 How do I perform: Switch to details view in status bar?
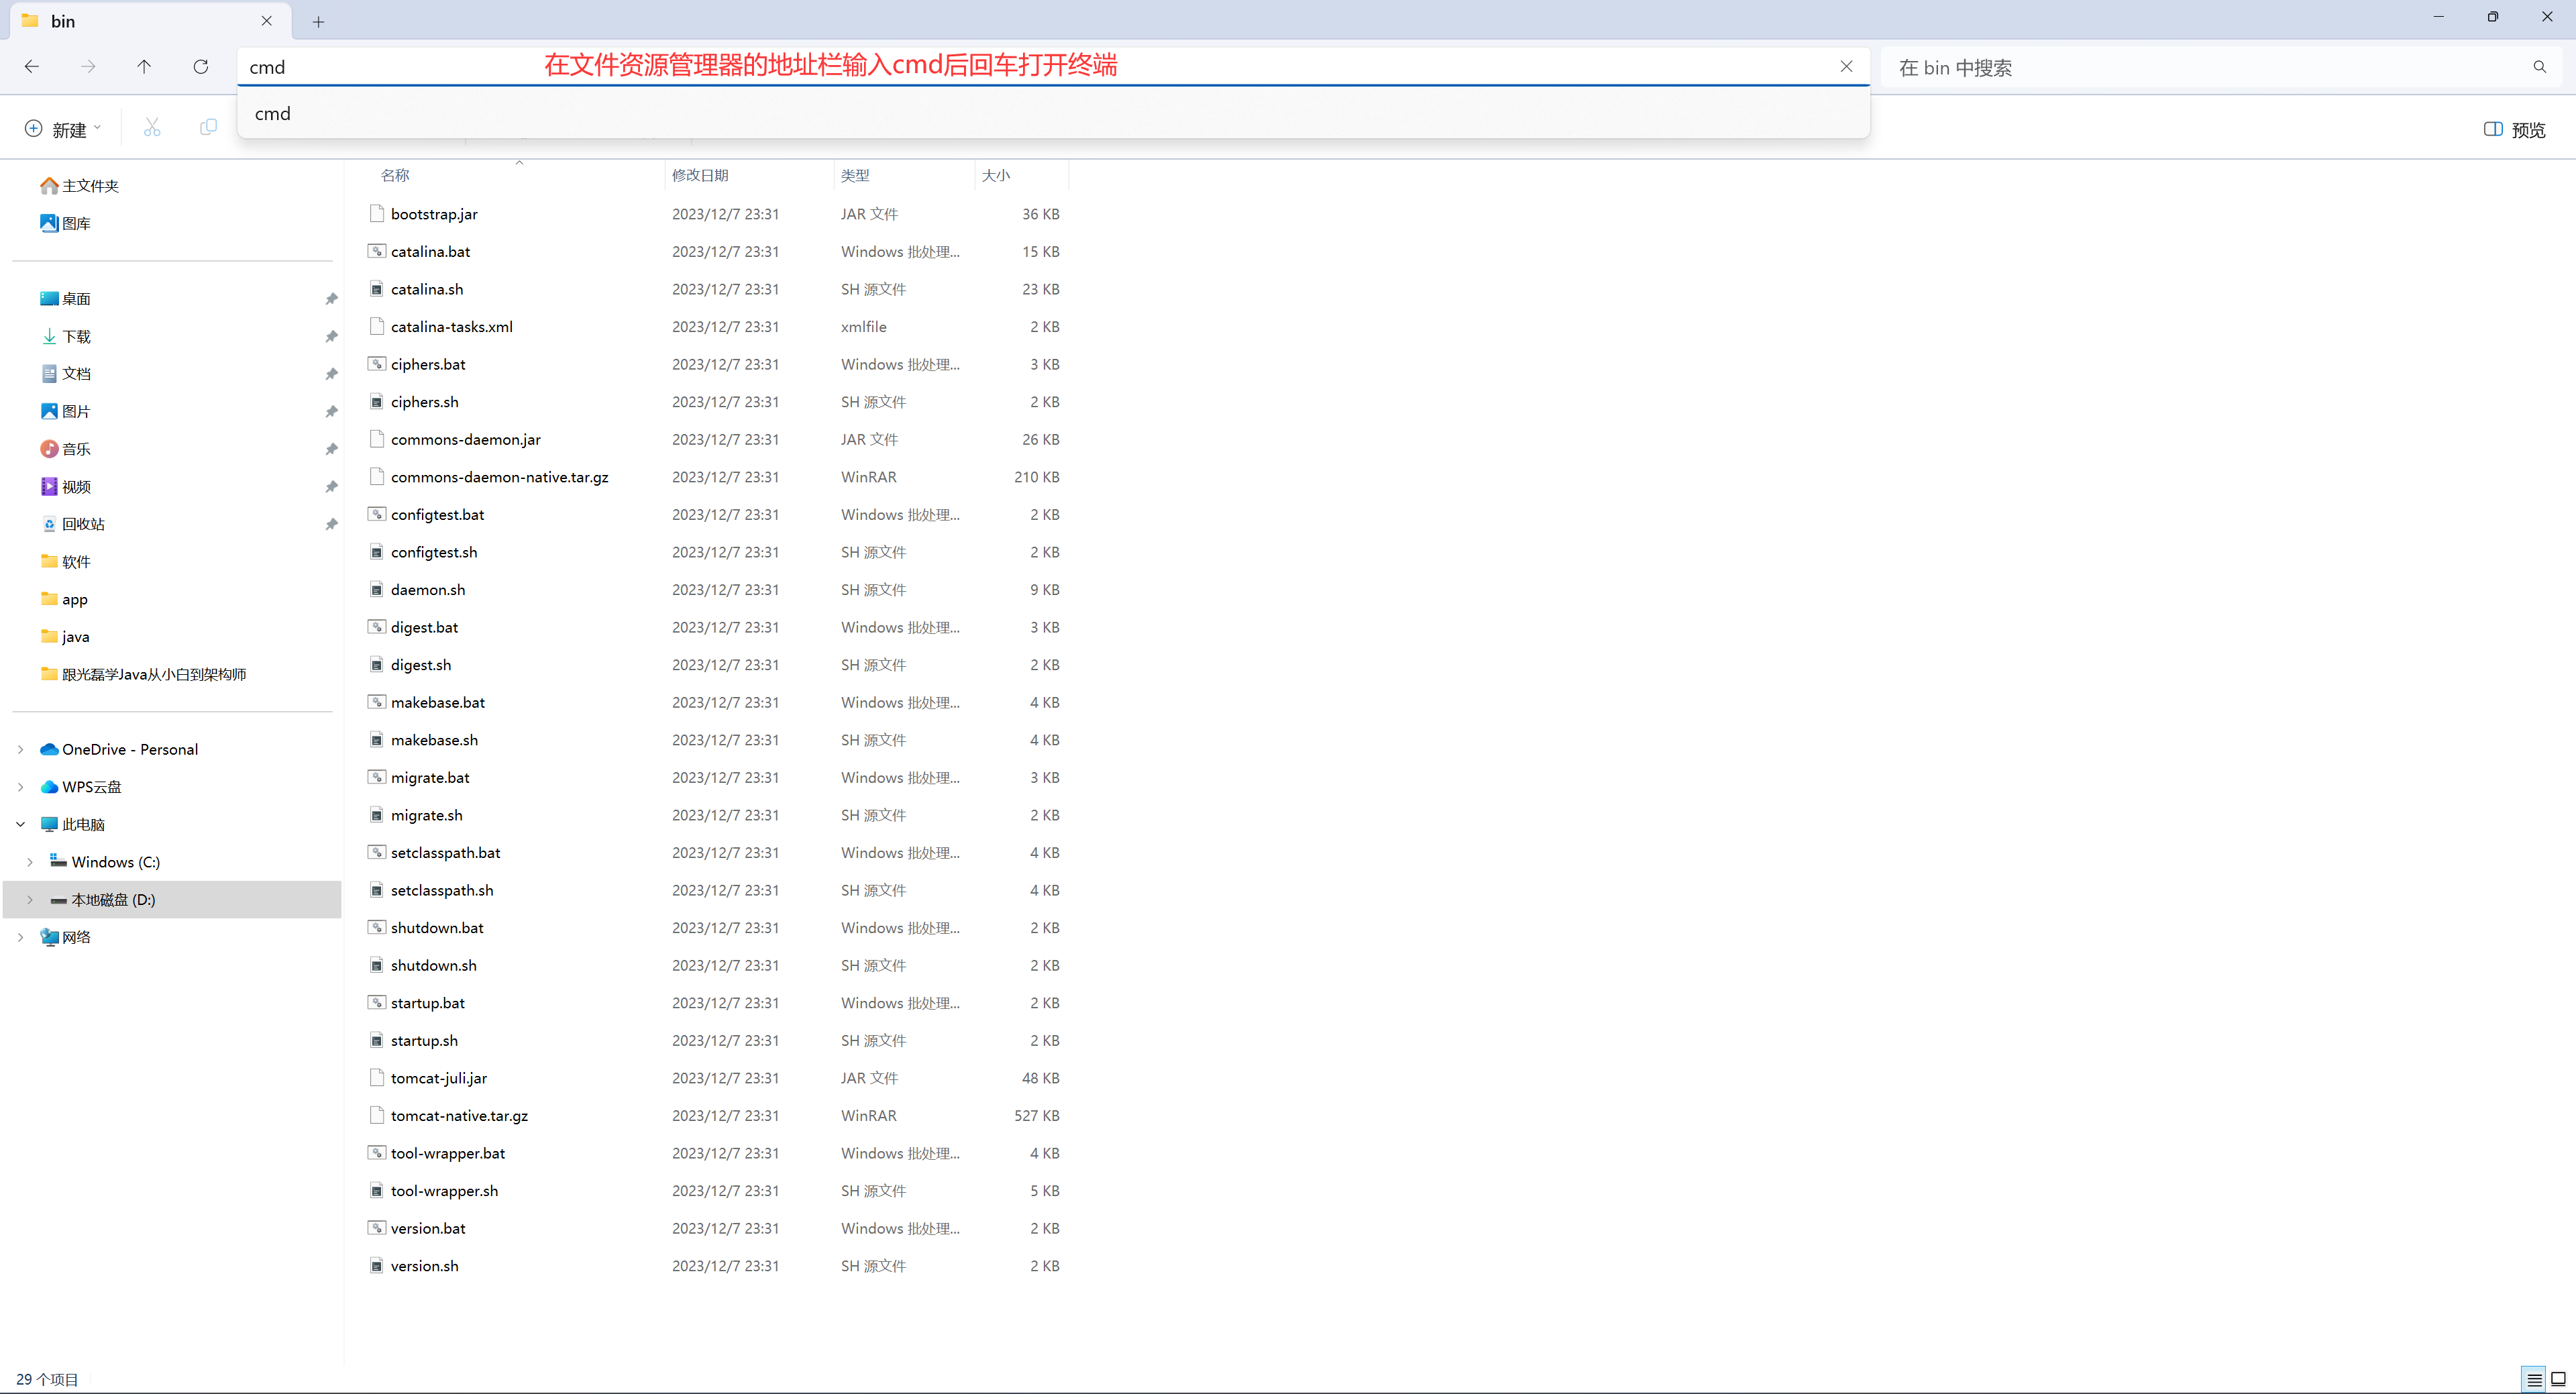(2534, 1380)
